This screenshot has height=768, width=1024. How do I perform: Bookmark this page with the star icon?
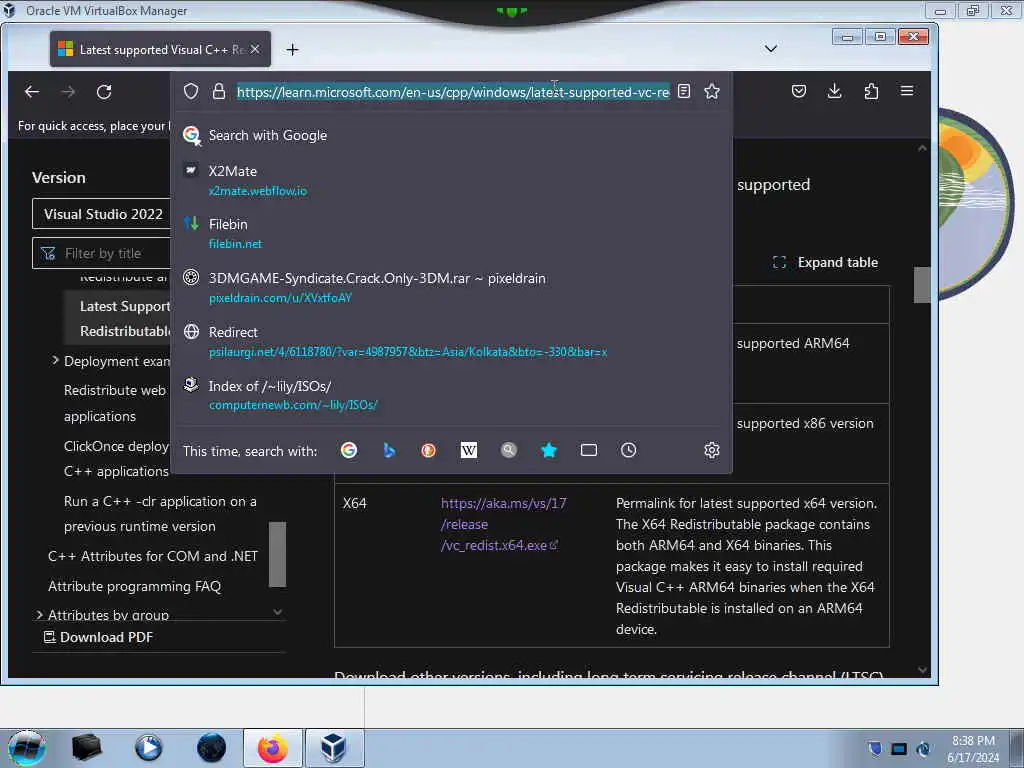click(x=712, y=91)
